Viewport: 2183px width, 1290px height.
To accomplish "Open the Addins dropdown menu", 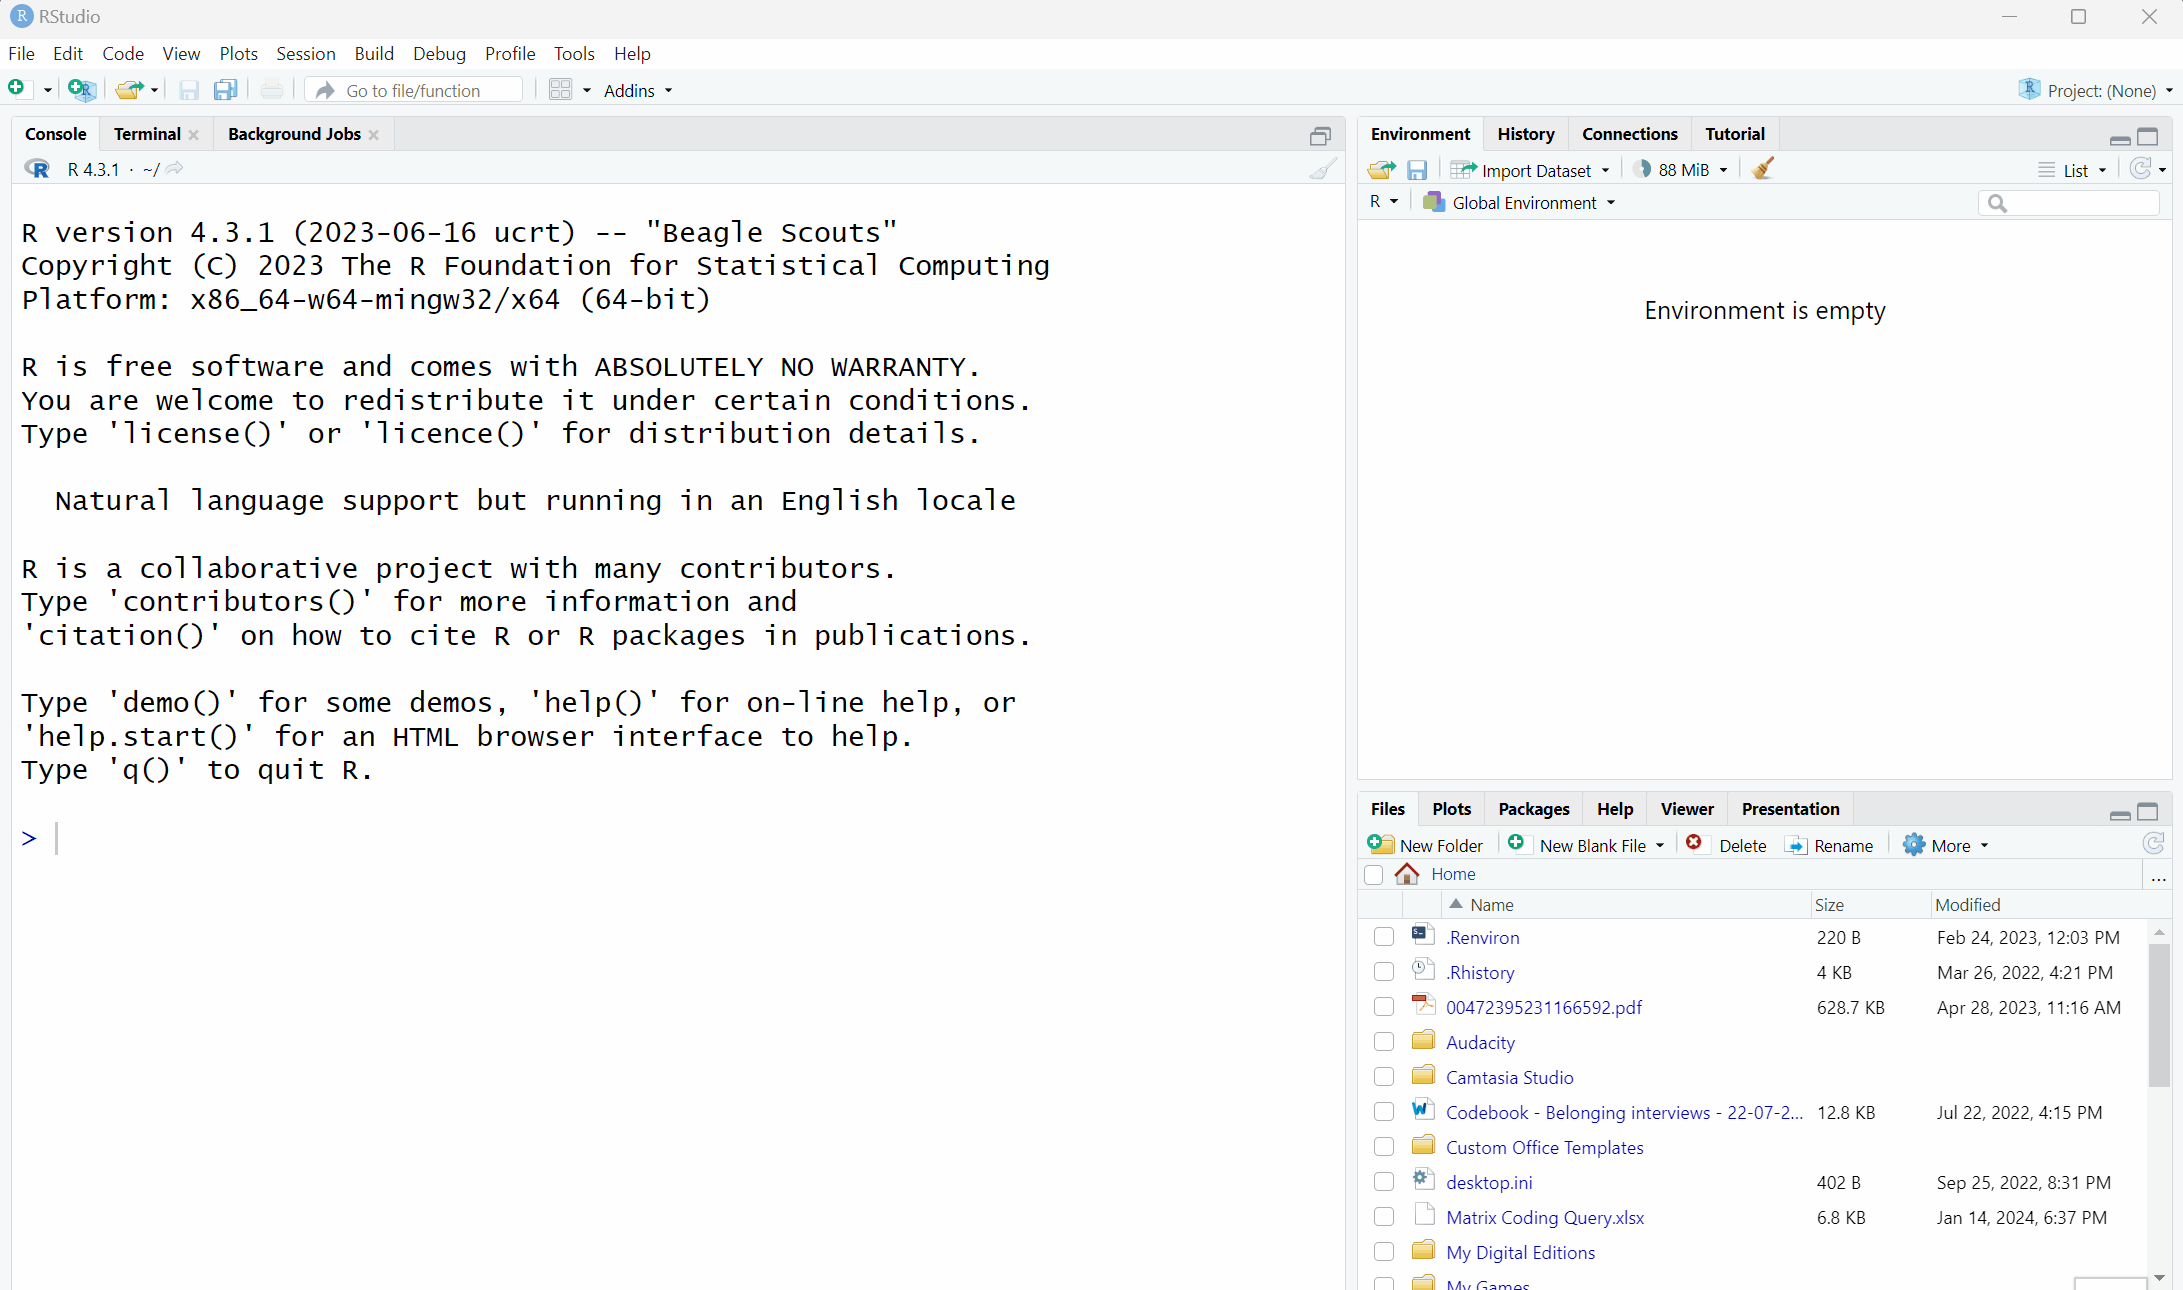I will click(x=639, y=89).
